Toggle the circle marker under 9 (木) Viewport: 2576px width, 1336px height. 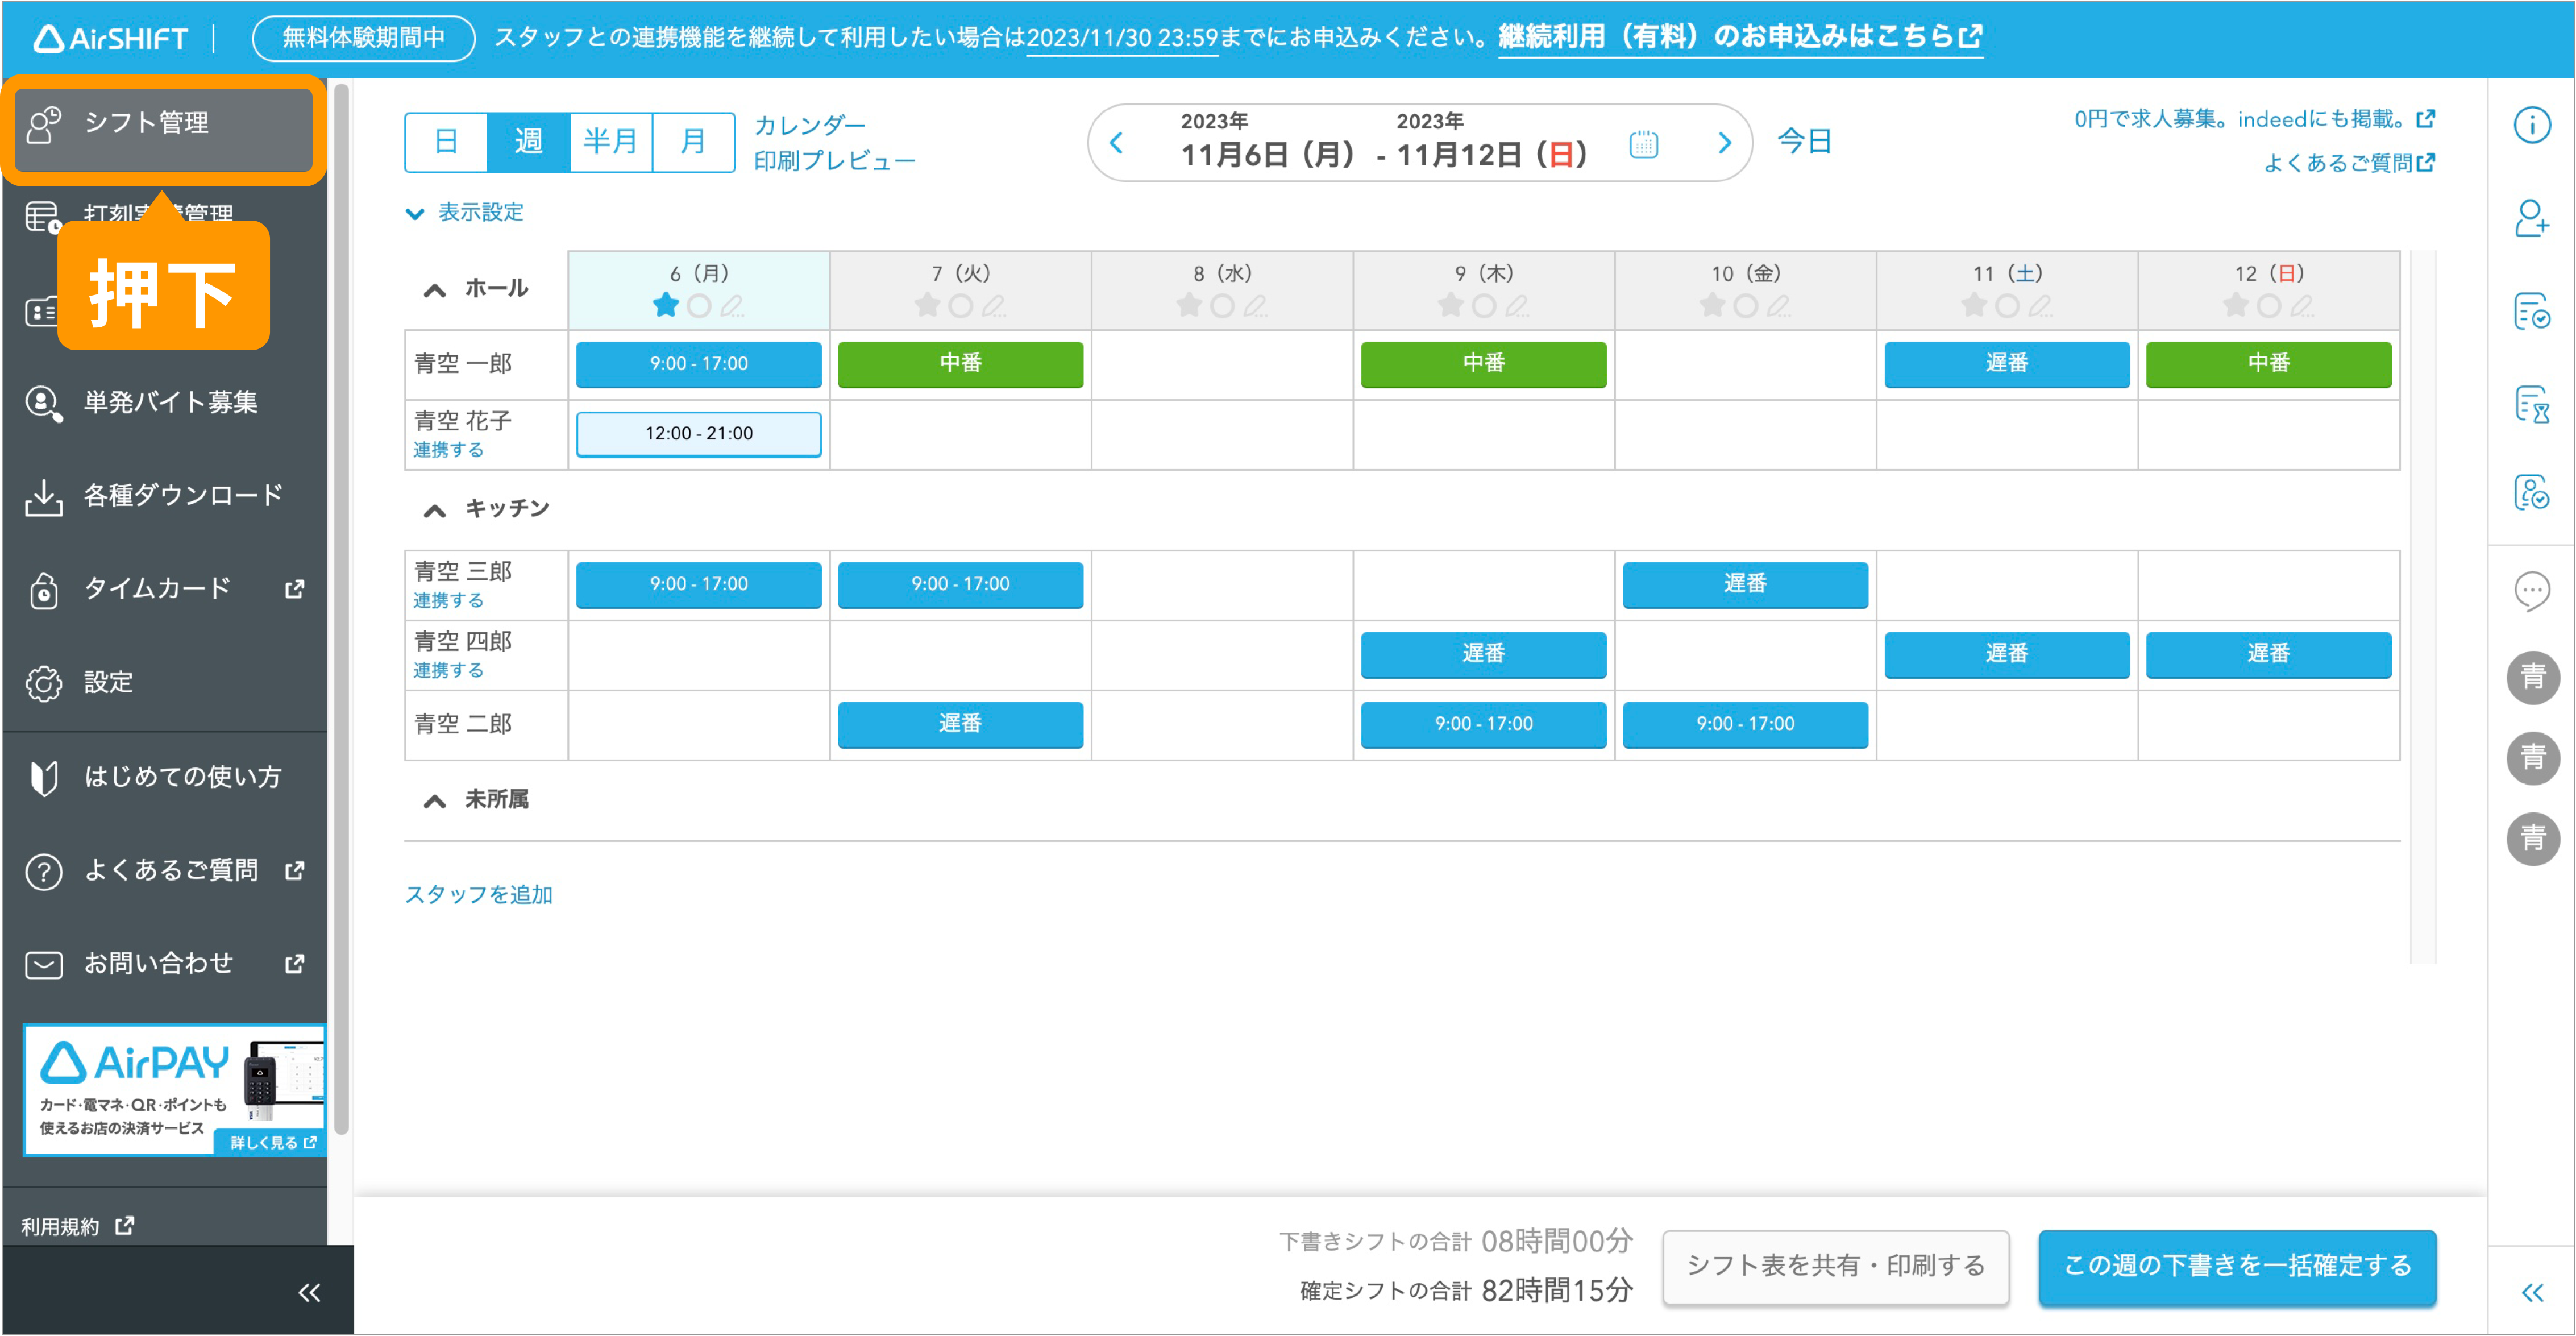tap(1484, 306)
